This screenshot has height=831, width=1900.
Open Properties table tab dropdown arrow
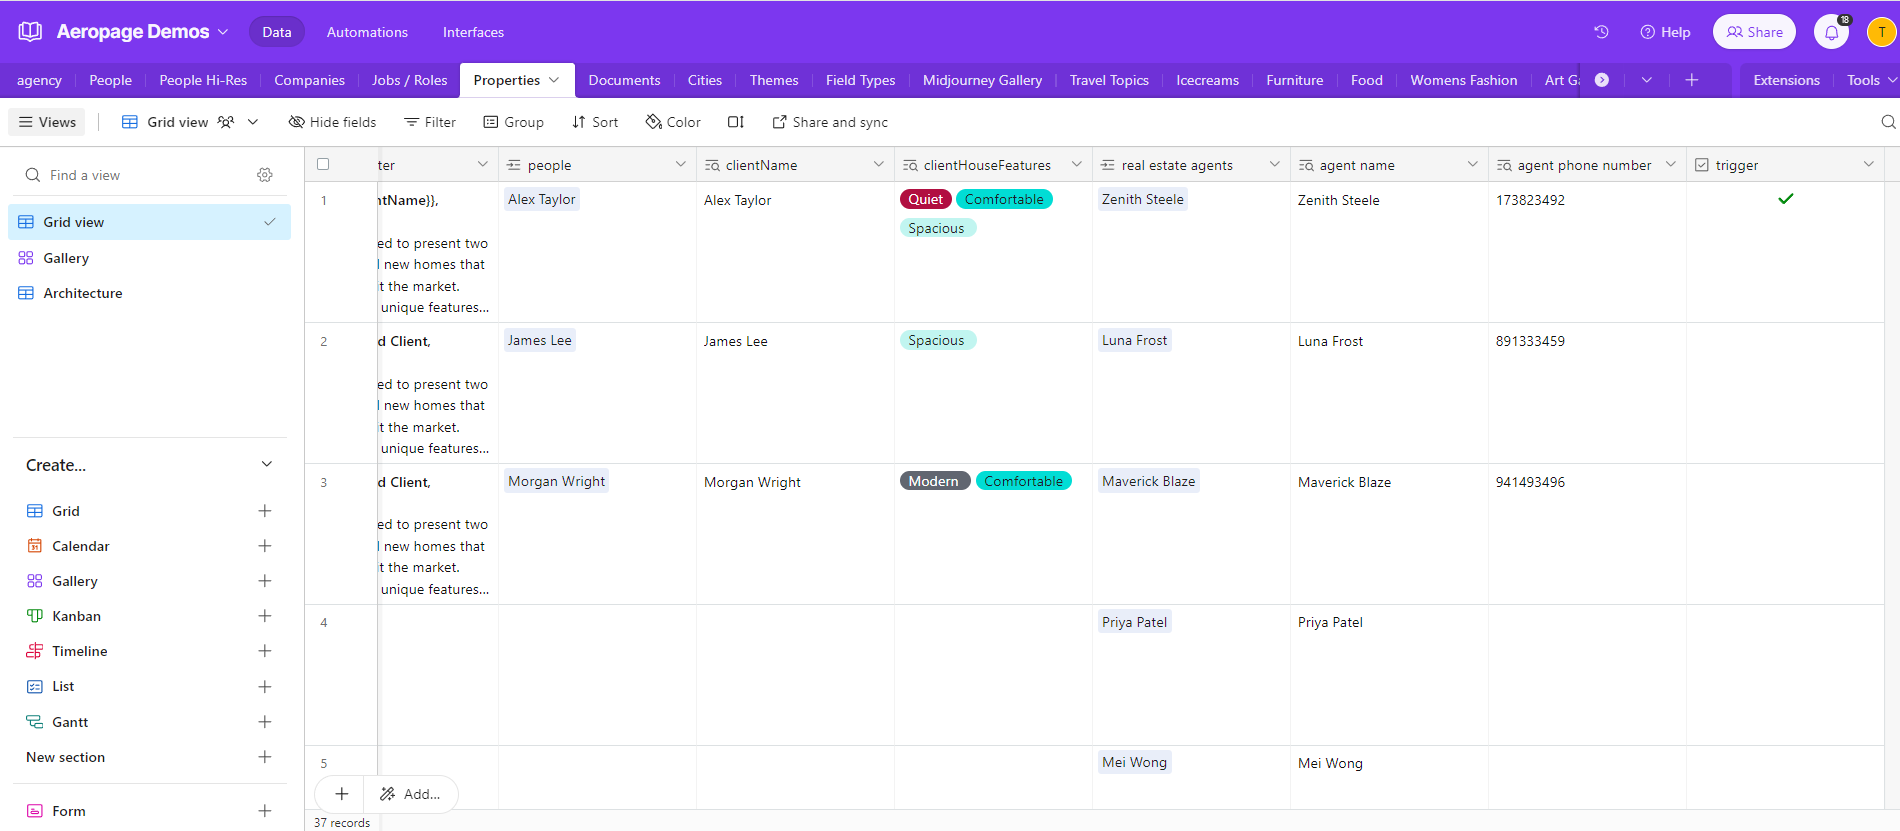click(554, 80)
